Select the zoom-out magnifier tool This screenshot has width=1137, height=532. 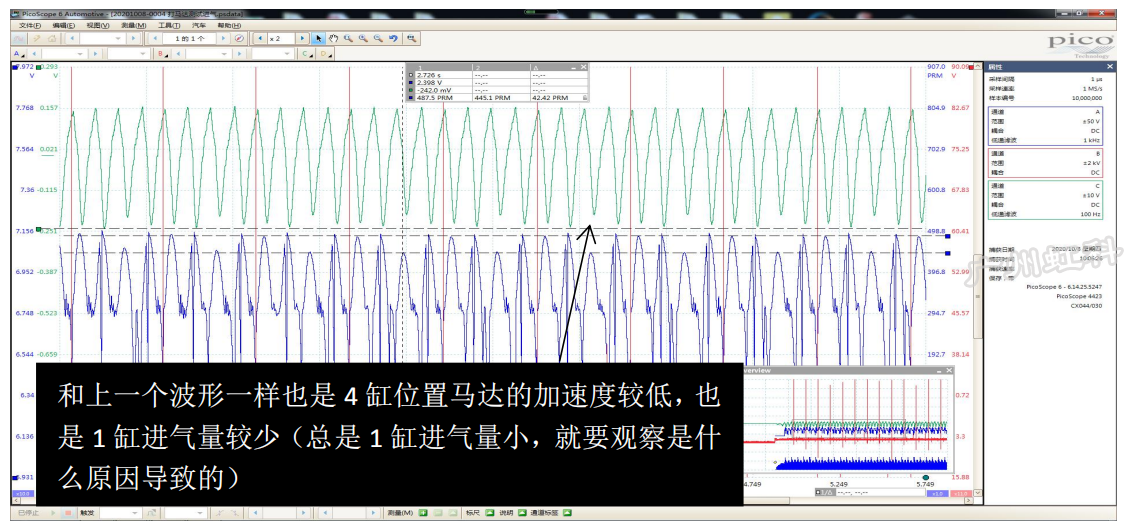point(378,38)
